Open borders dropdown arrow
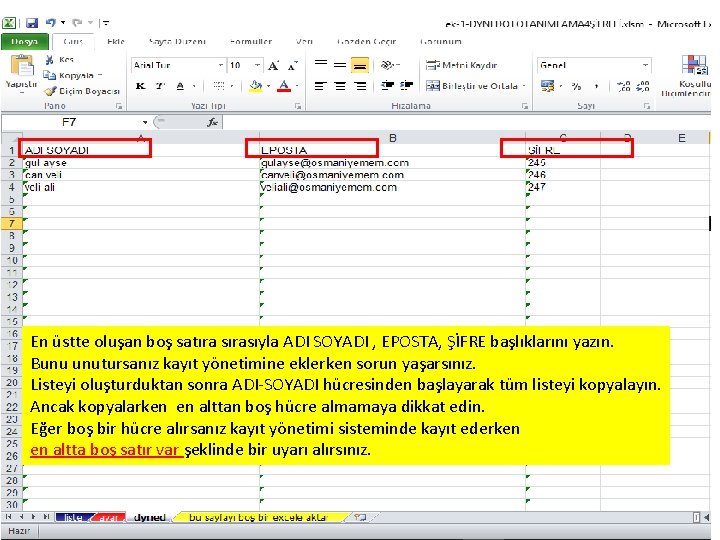 pyautogui.click(x=232, y=86)
